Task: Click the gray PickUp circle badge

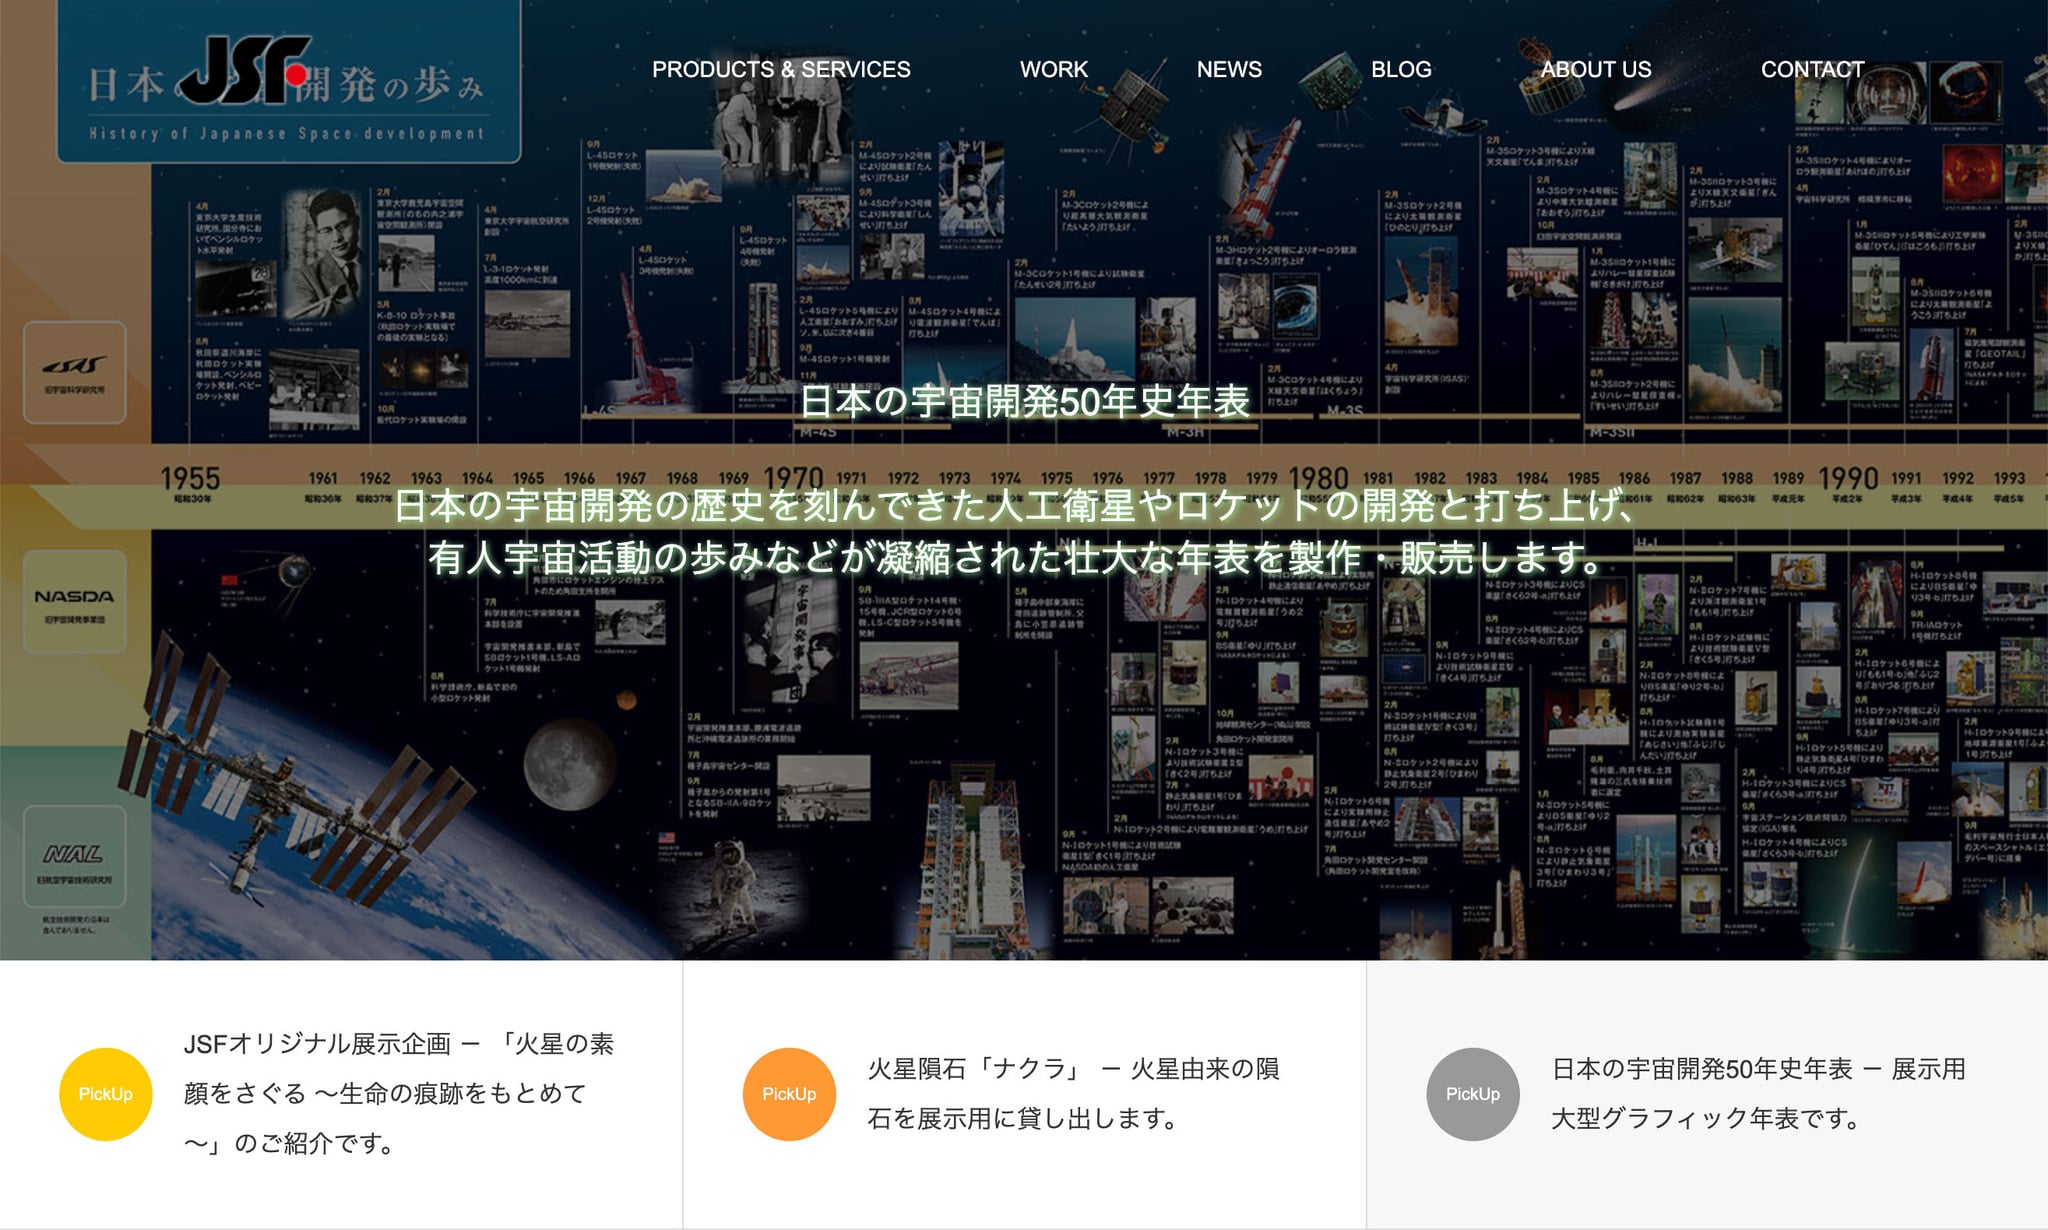Action: tap(1473, 1094)
